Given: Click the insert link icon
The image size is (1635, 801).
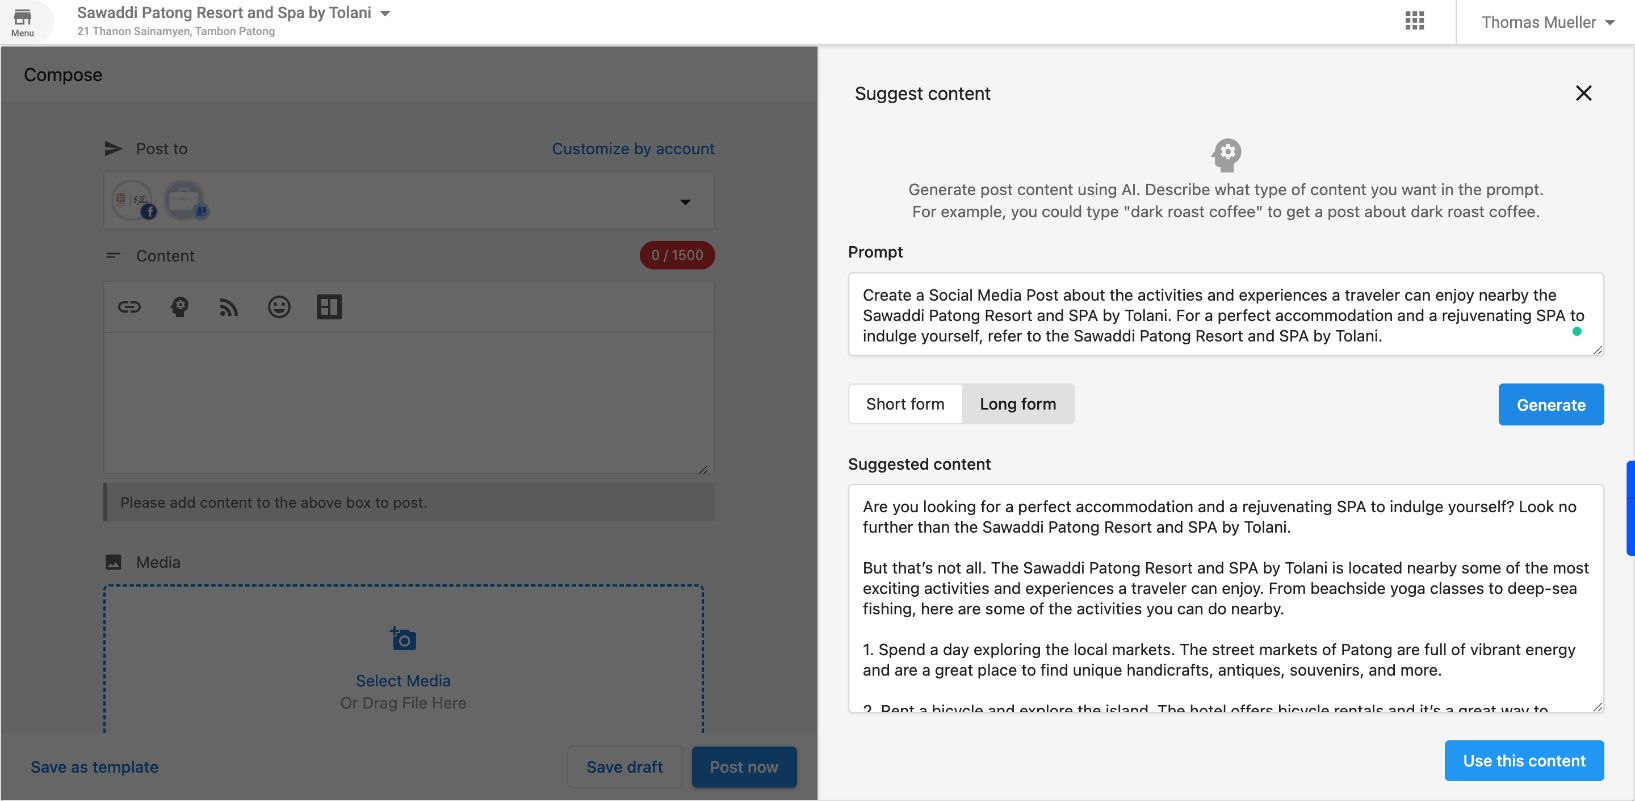Looking at the screenshot, I should pyautogui.click(x=130, y=307).
